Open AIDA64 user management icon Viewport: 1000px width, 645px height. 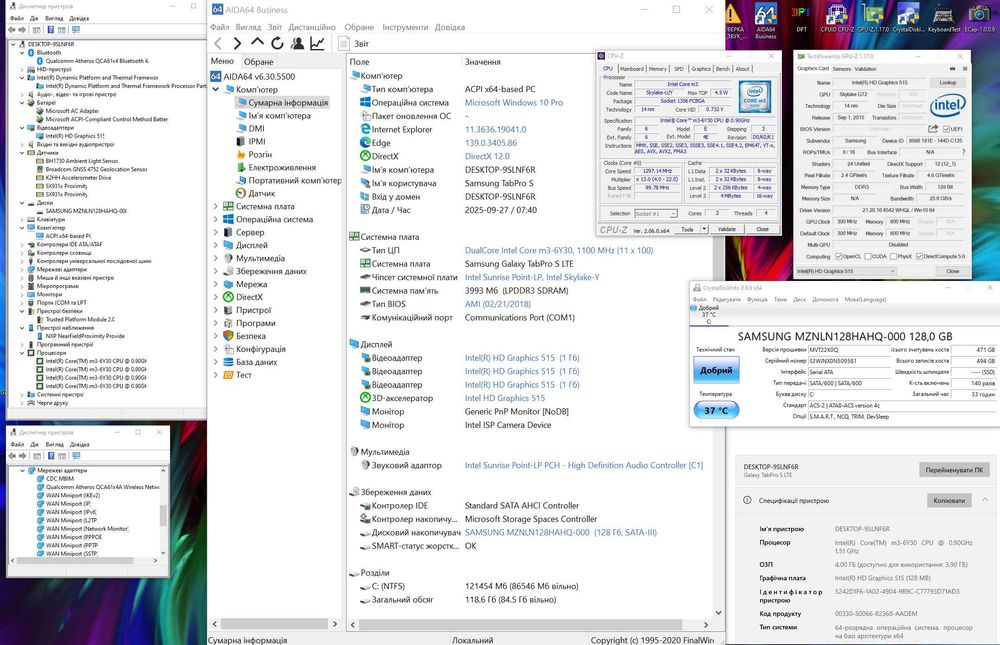297,43
